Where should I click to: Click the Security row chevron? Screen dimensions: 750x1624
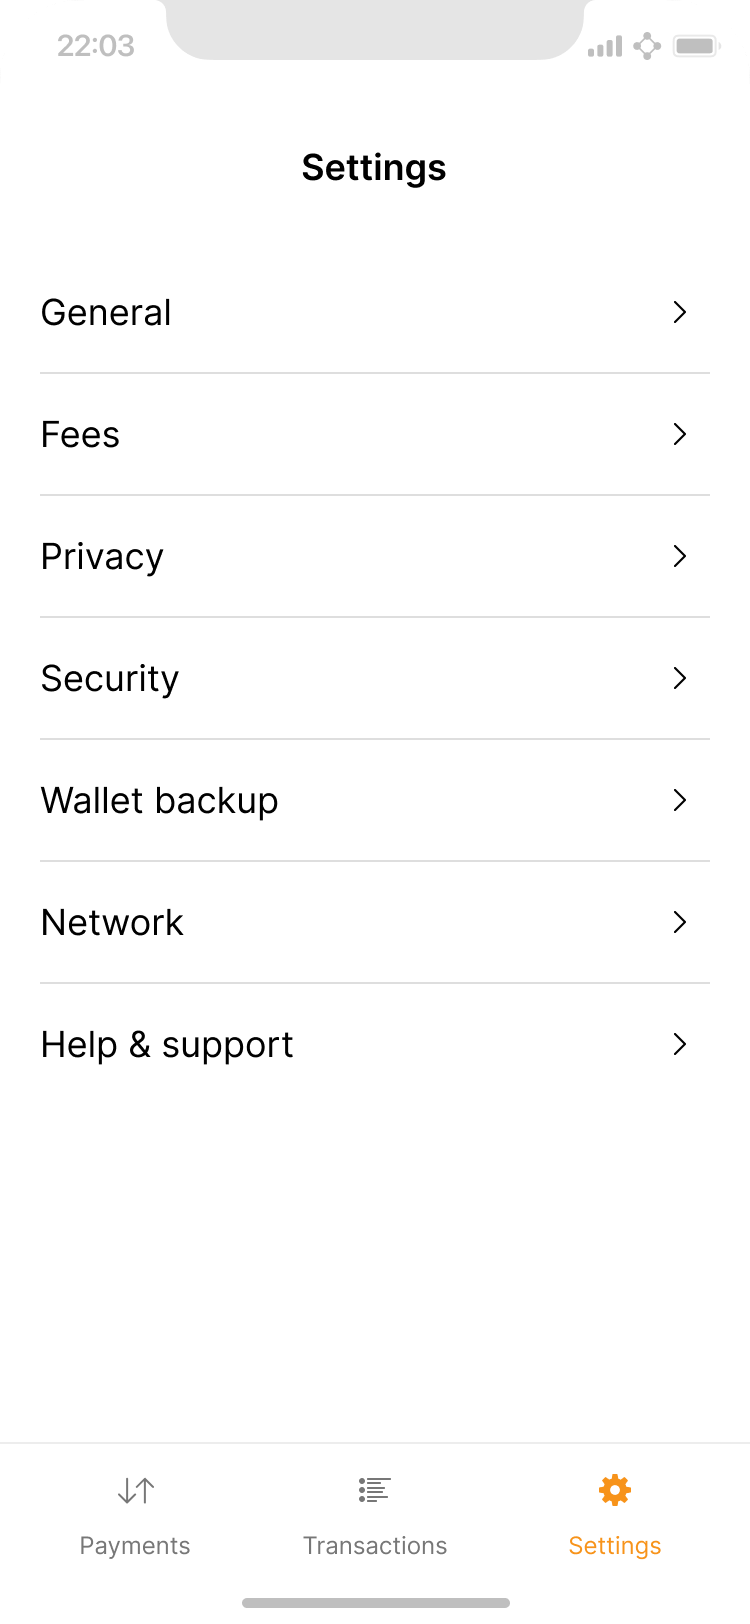point(680,679)
